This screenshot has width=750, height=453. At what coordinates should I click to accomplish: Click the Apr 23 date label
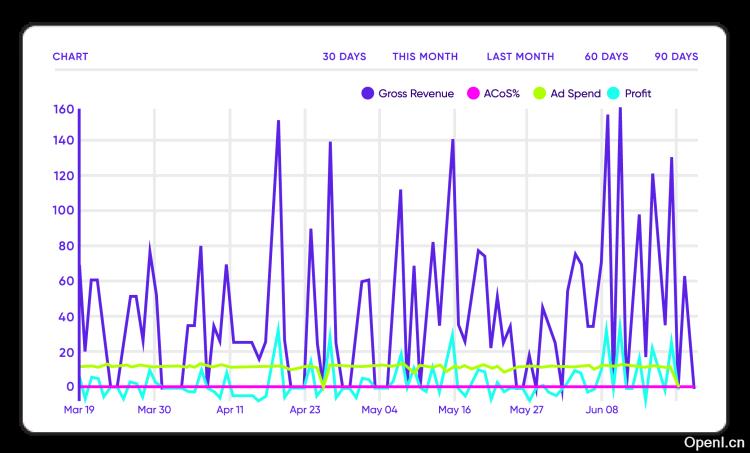pos(304,409)
